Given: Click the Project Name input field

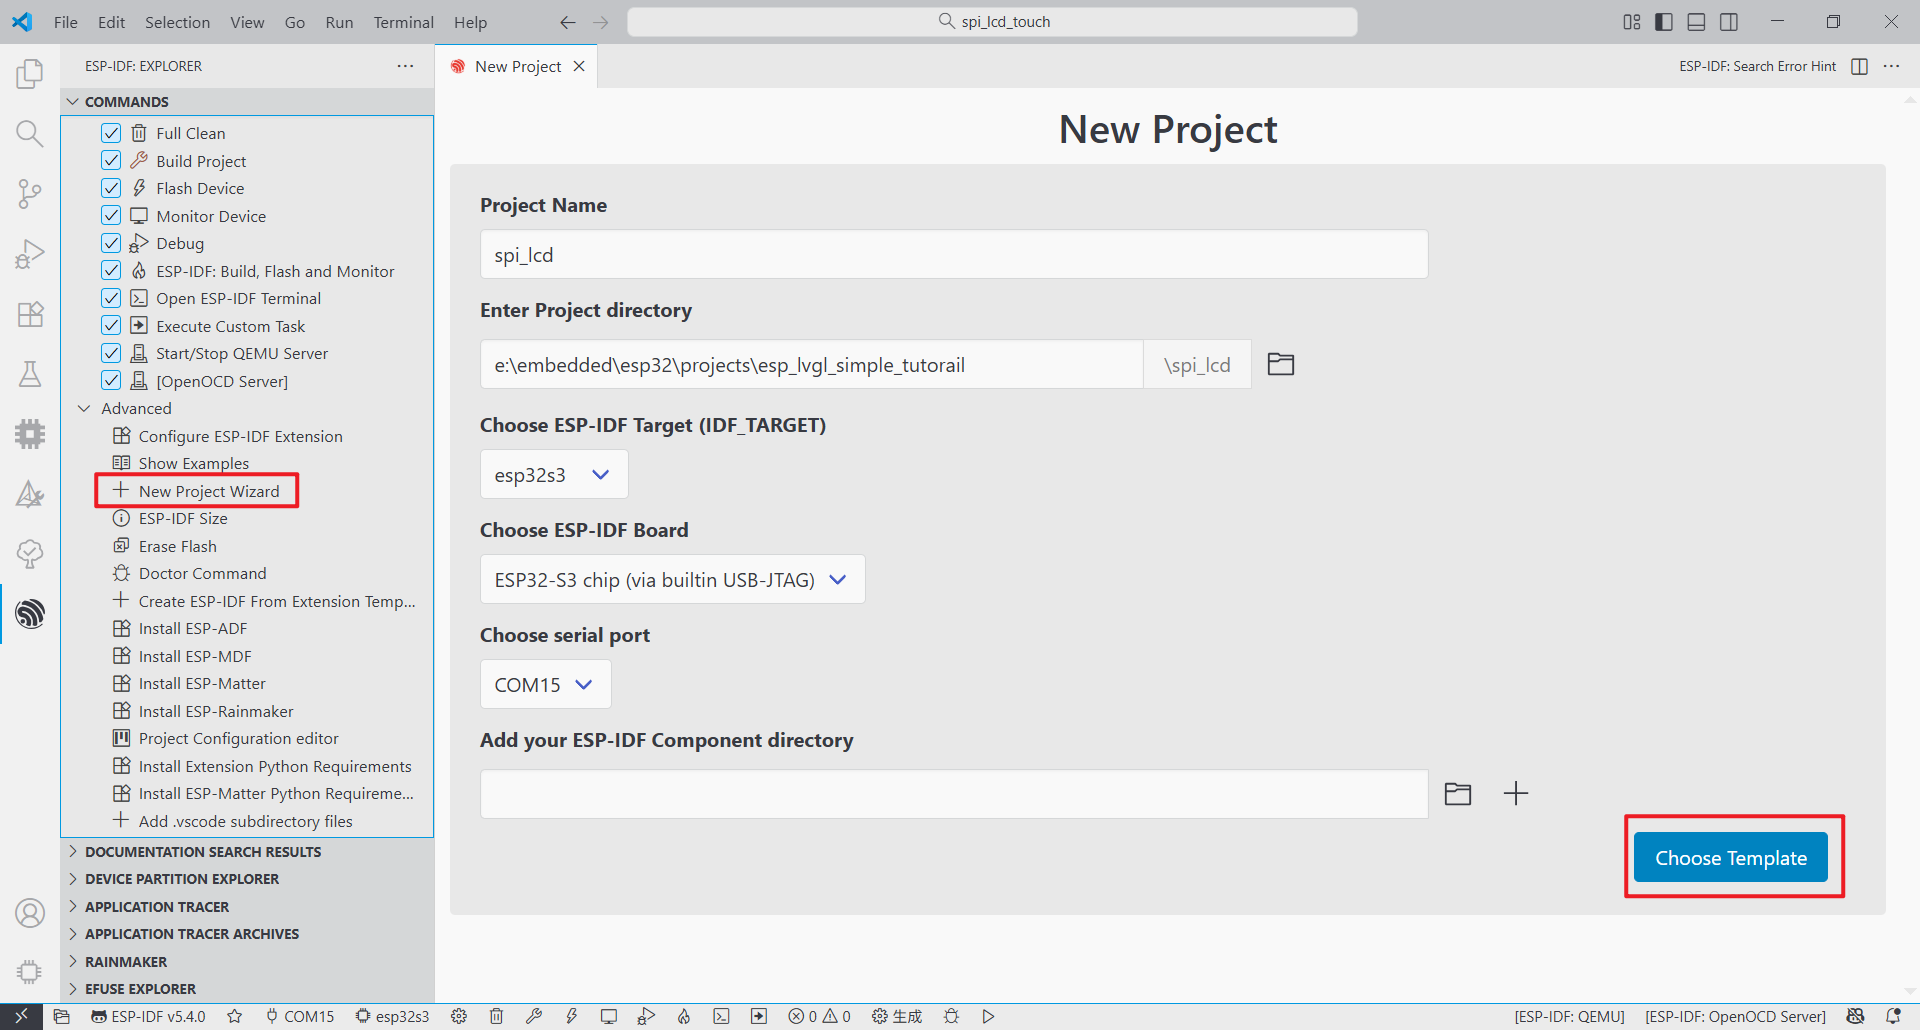Looking at the screenshot, I should (954, 254).
